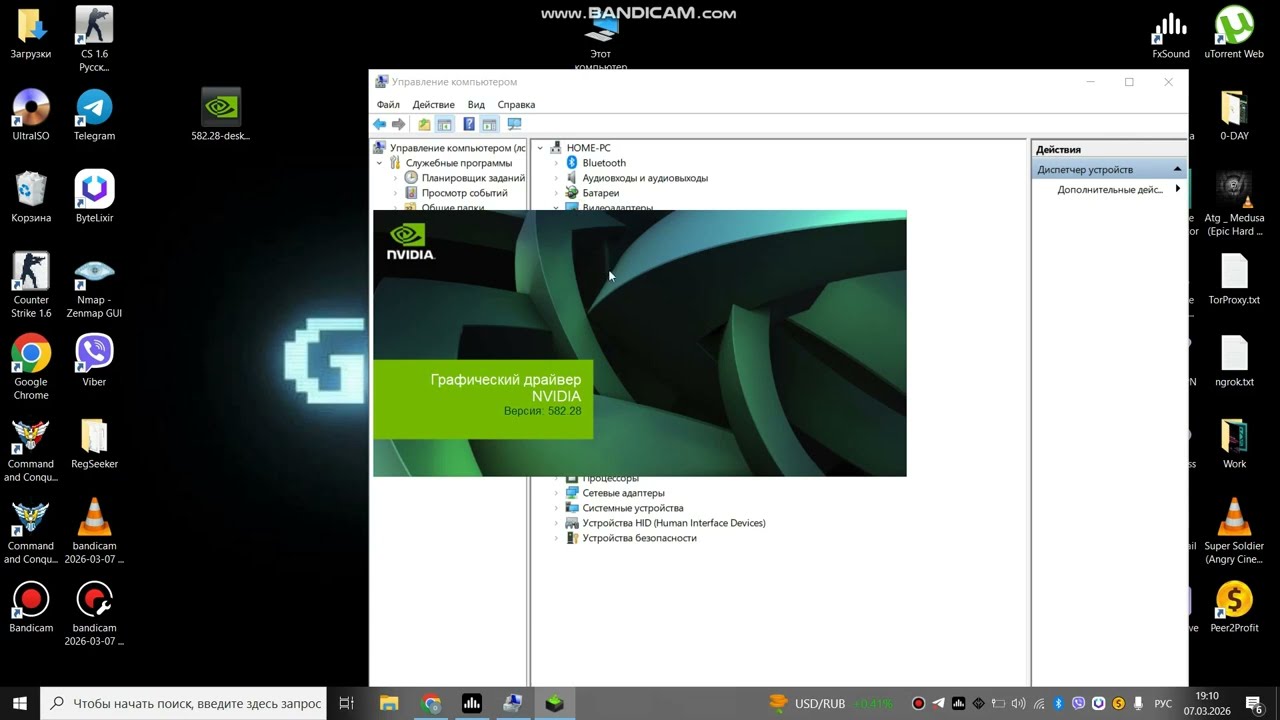Screen dimensions: 1280x720
Task: Collapse the Диспетчер устройств actions section
Action: coord(1177,170)
